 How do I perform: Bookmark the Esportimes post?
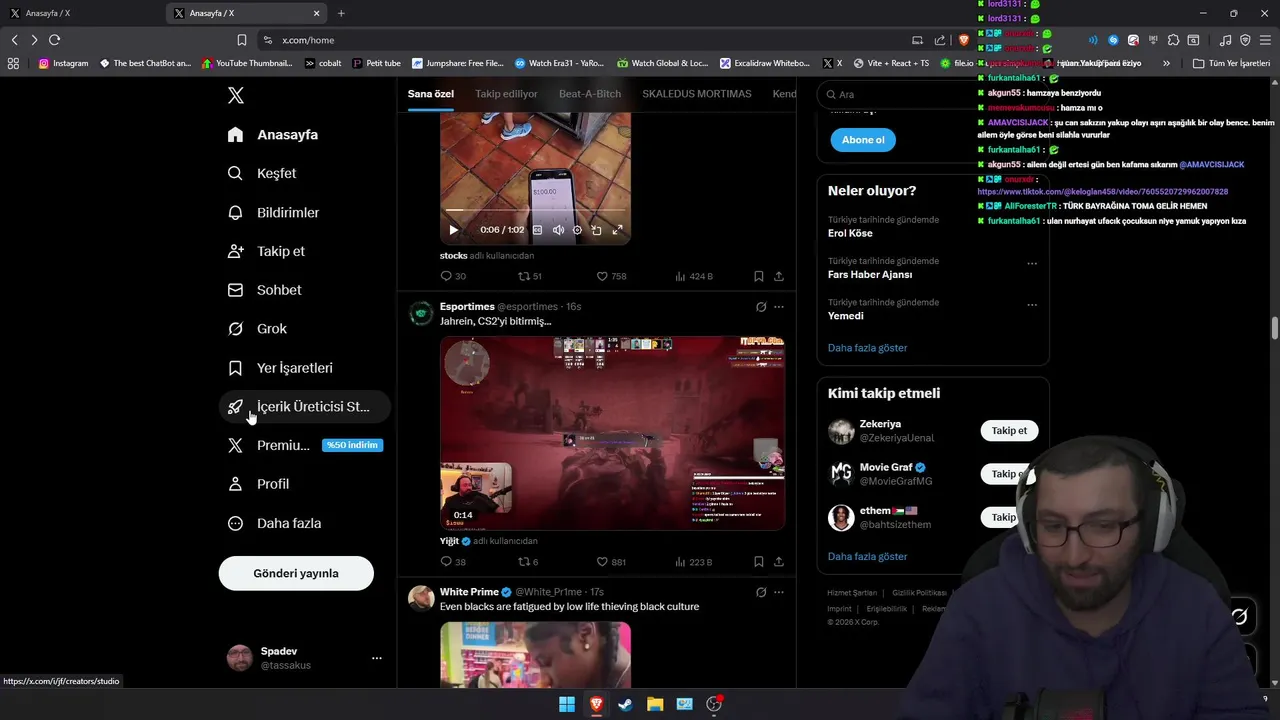pyautogui.click(x=759, y=562)
